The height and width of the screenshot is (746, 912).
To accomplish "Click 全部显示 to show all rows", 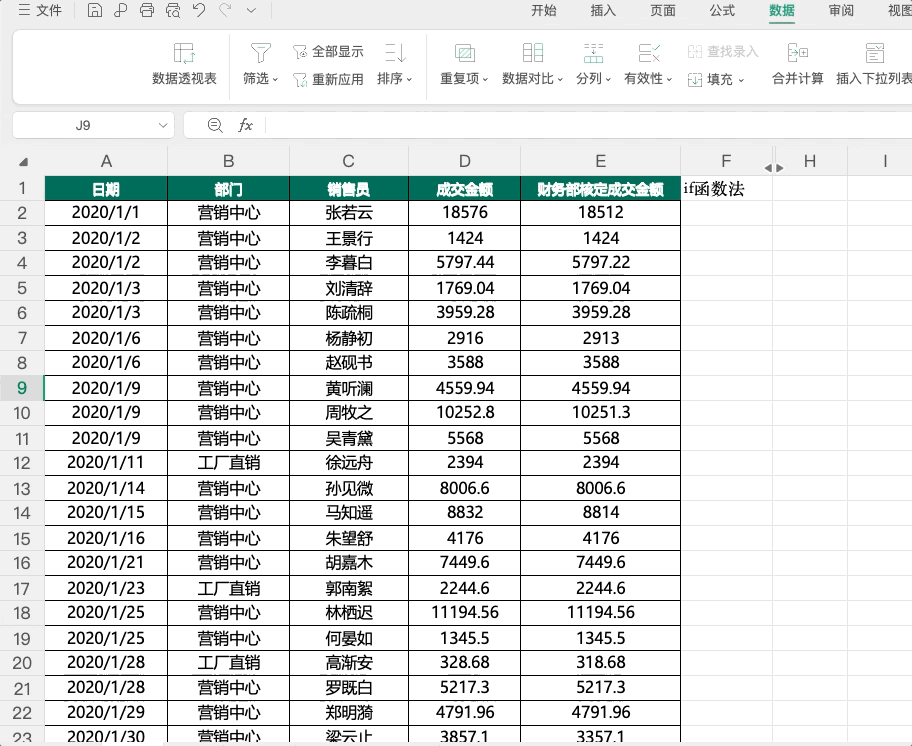I will (x=328, y=52).
